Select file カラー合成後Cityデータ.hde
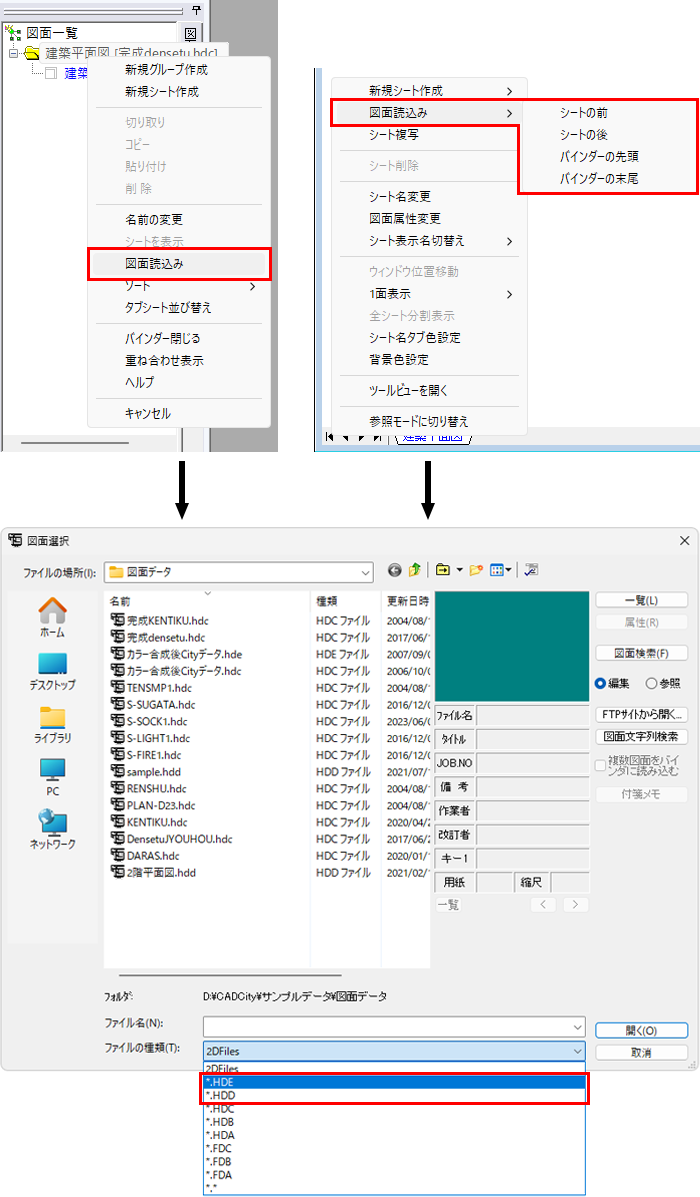This screenshot has height=1197, width=700. pyautogui.click(x=184, y=654)
